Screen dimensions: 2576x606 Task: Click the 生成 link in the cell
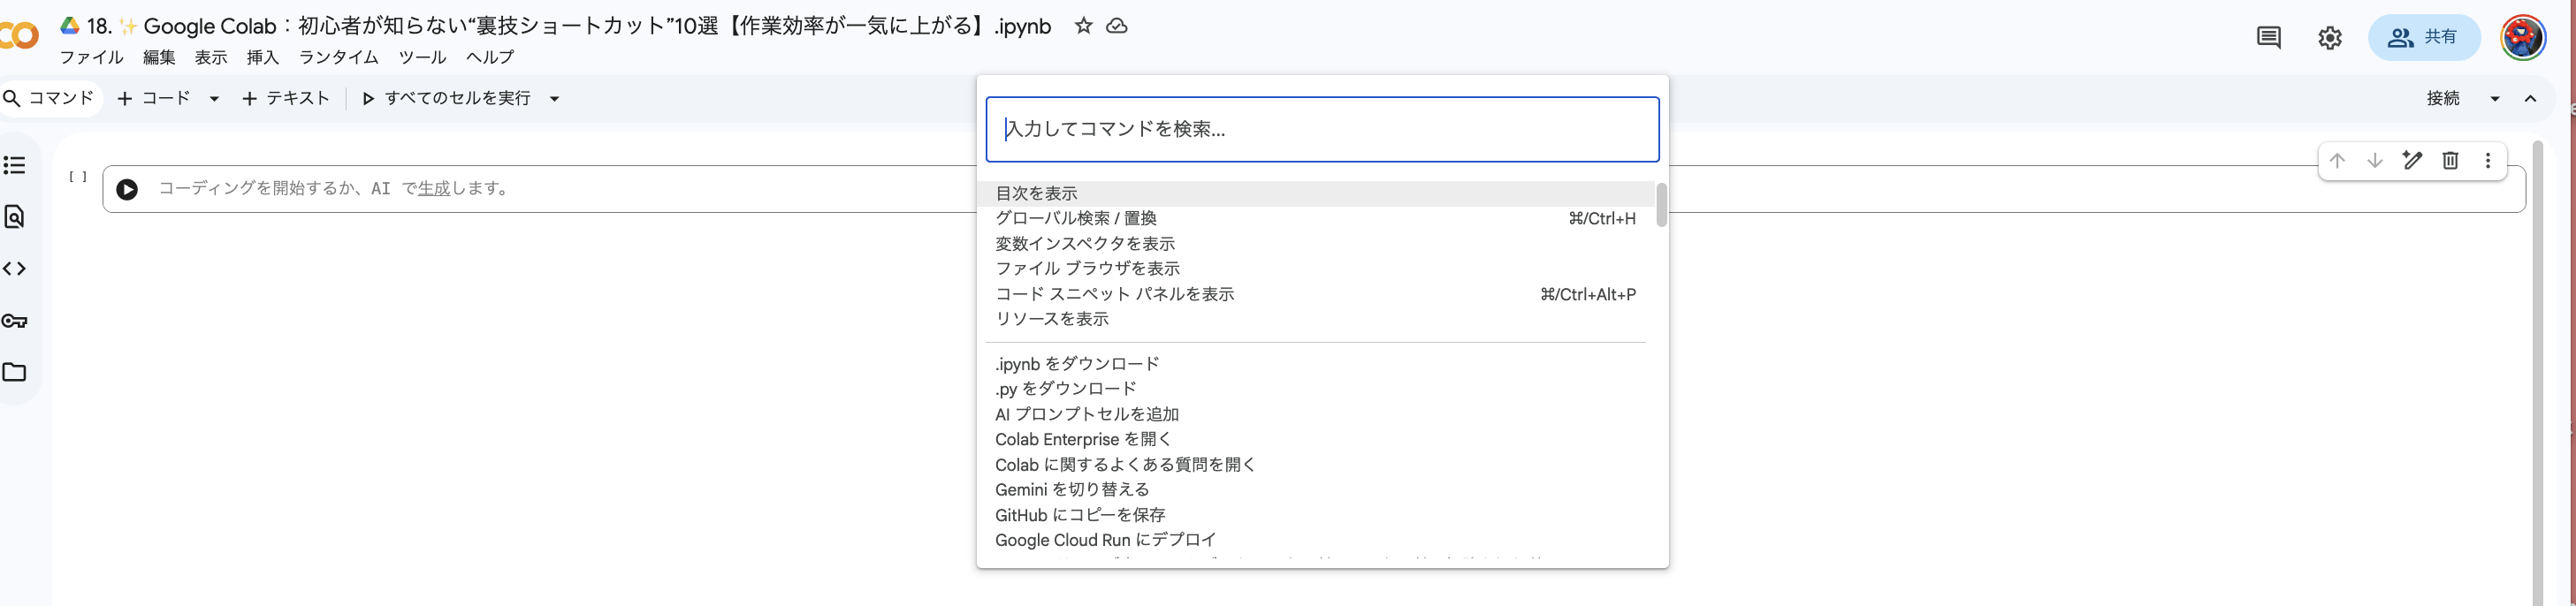434,188
